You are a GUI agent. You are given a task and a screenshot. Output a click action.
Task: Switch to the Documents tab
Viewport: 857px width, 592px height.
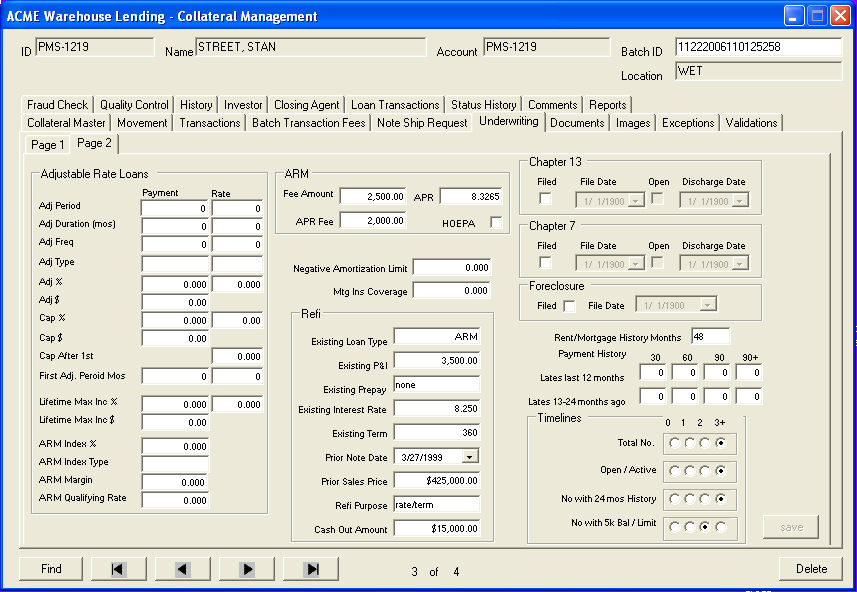point(577,123)
